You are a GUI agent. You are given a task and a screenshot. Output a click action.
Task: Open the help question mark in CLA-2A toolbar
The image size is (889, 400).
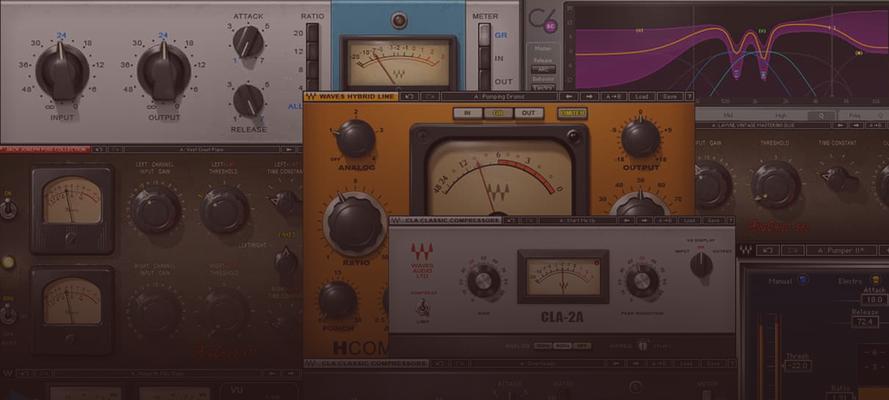tap(730, 220)
